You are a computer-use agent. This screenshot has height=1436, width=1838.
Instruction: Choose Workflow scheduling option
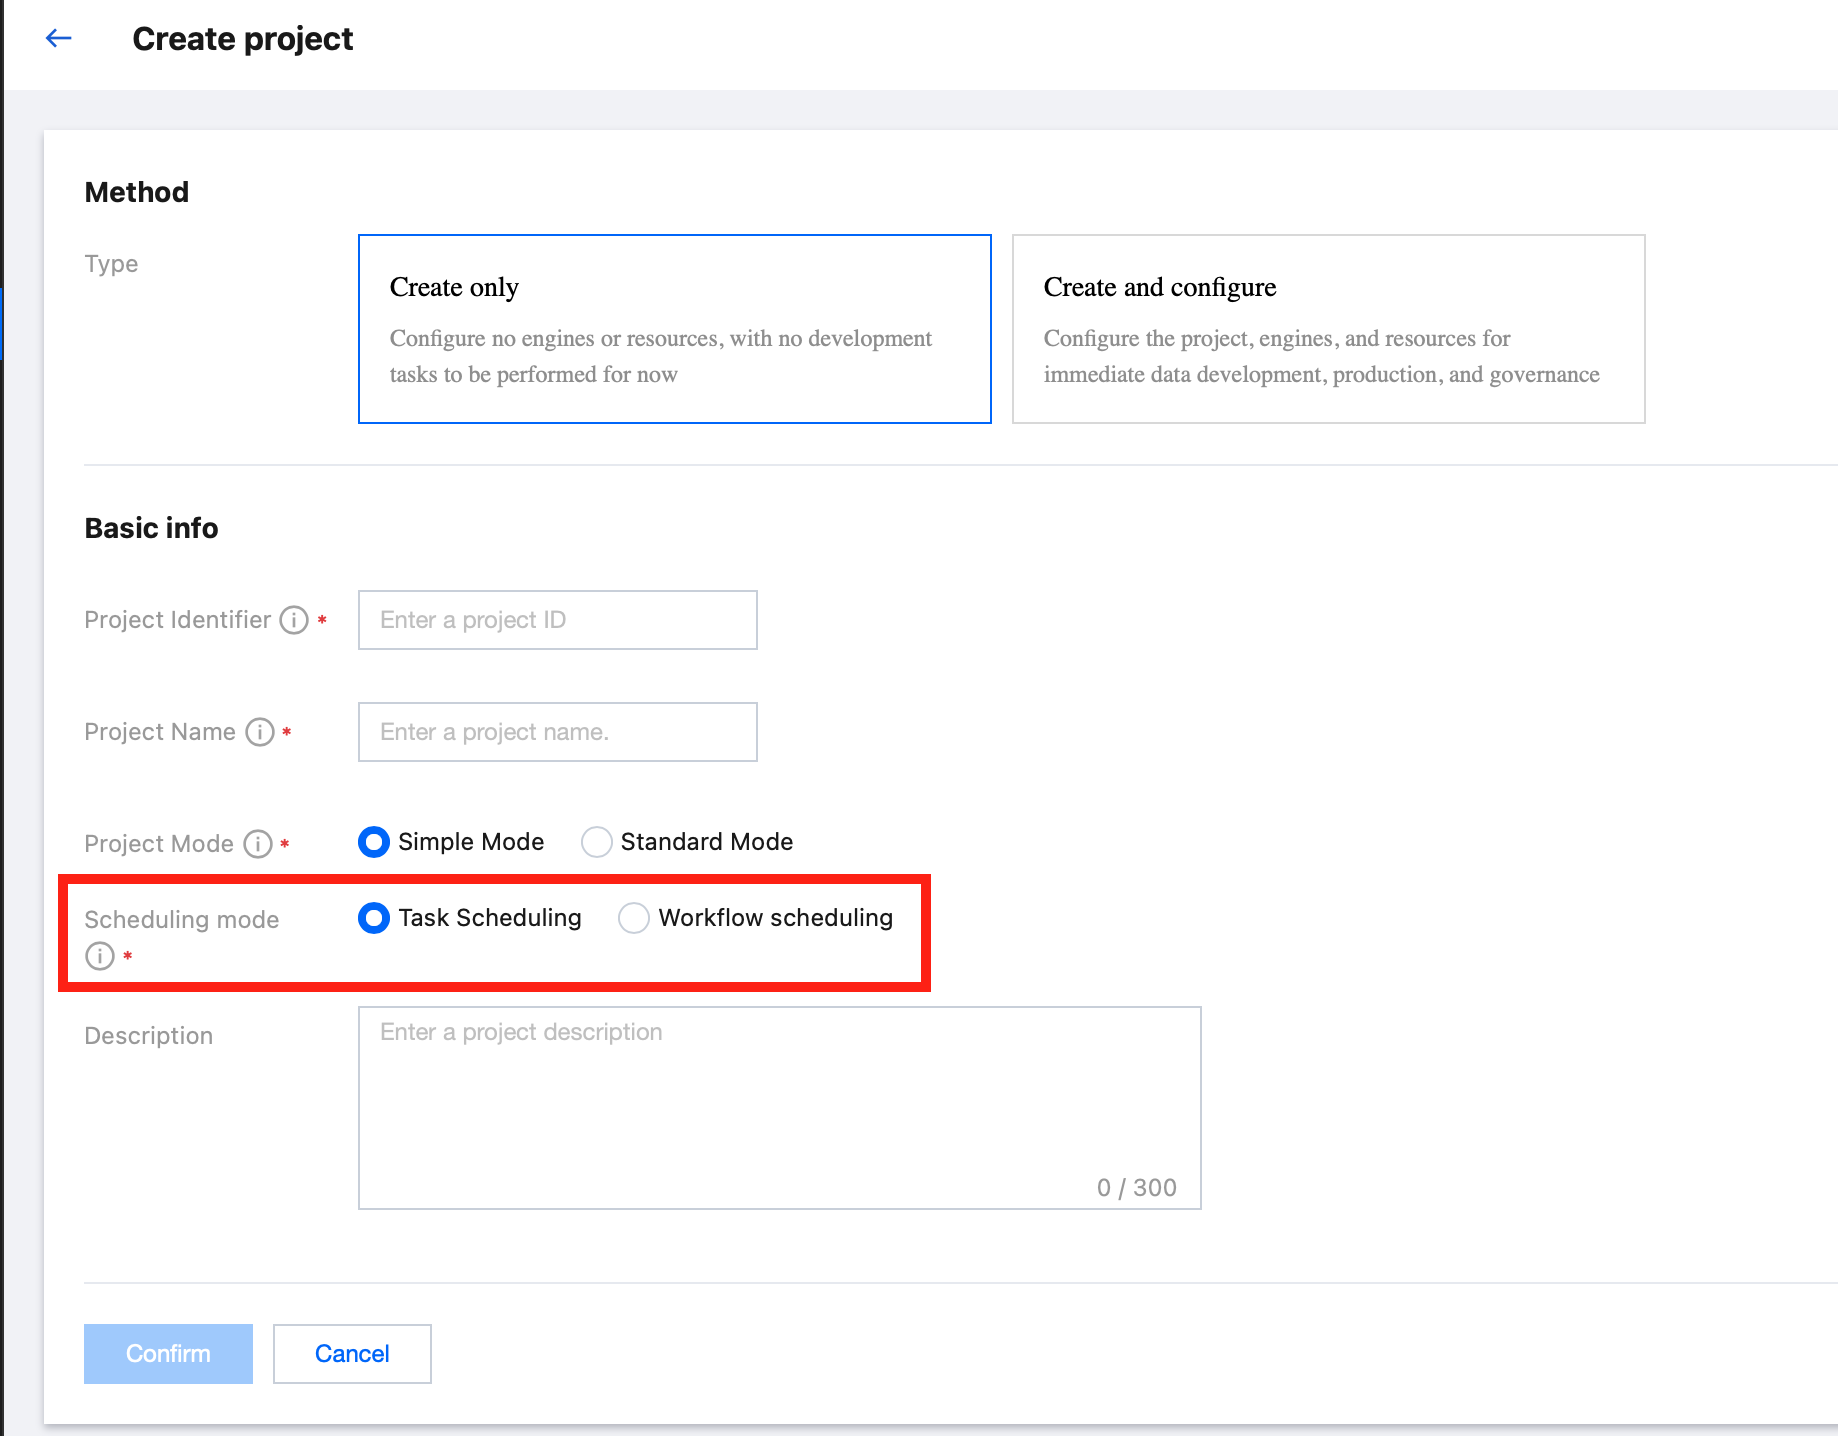pyautogui.click(x=634, y=918)
